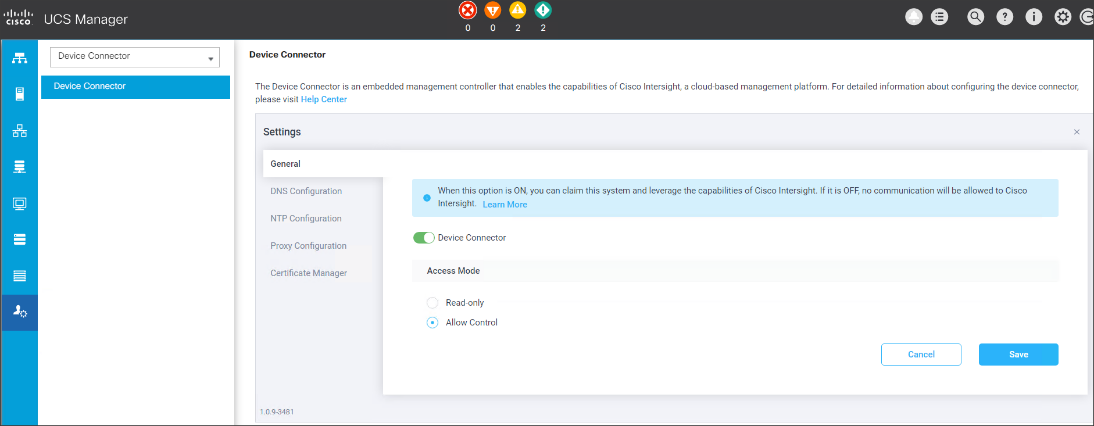Screen dimensions: 1094x426
Task: Open the Chassis list icon in sidebar
Action: click(20, 276)
